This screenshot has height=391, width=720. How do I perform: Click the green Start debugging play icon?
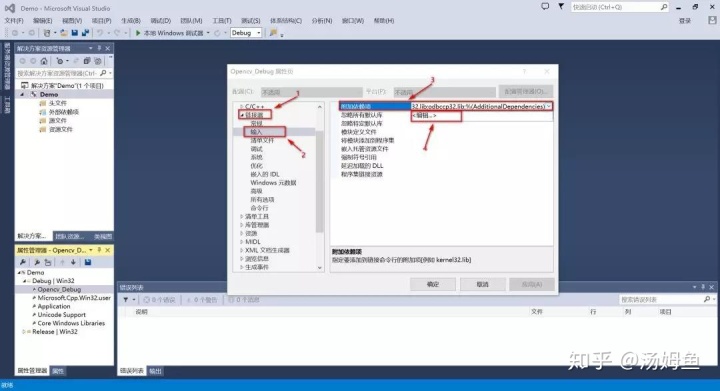pyautogui.click(x=138, y=33)
